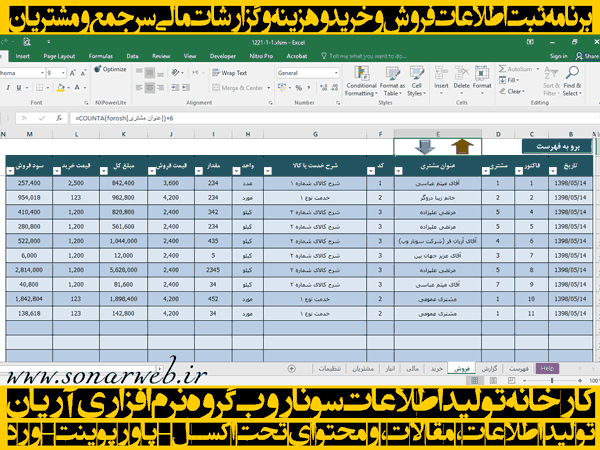This screenshot has width=600, height=450.
Task: Switch to Page Layout view in the status bar
Action: (493, 380)
